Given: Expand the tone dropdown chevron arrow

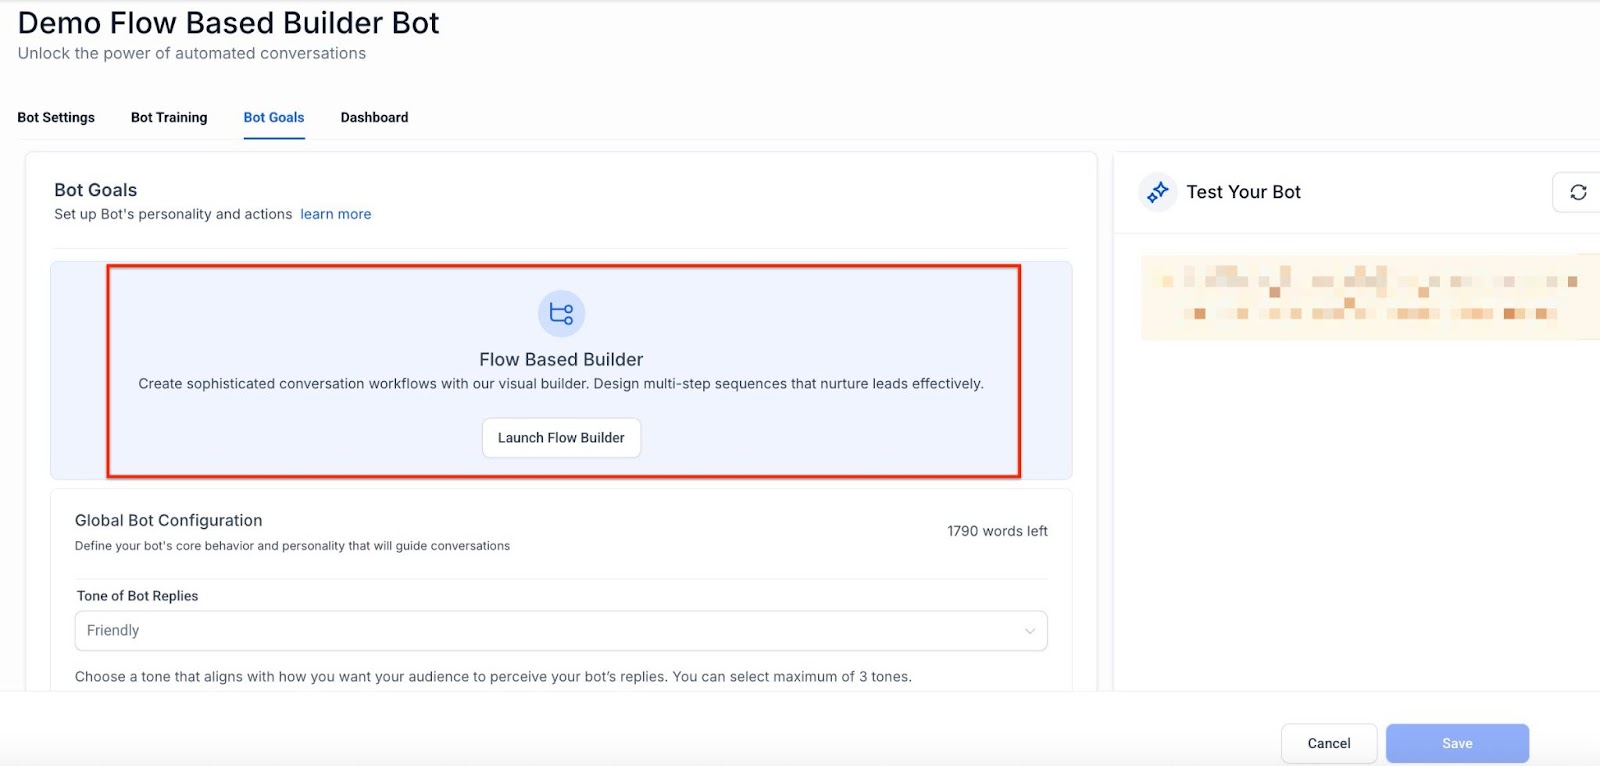Looking at the screenshot, I should (1029, 631).
